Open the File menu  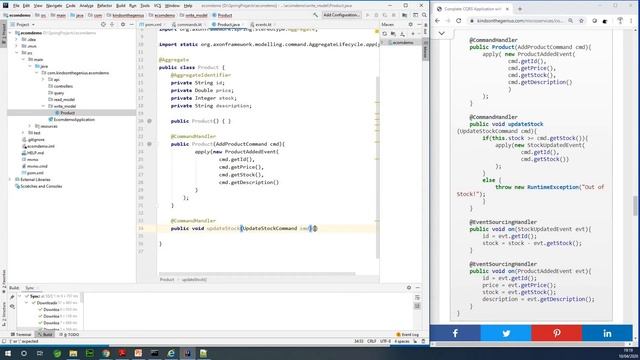click(16, 6)
